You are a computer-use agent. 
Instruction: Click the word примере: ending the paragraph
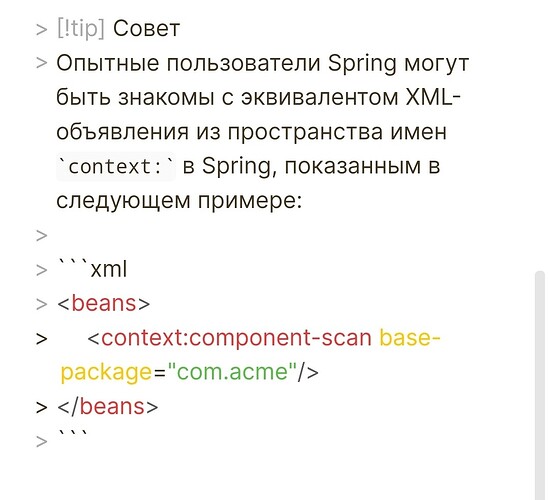coord(250,201)
